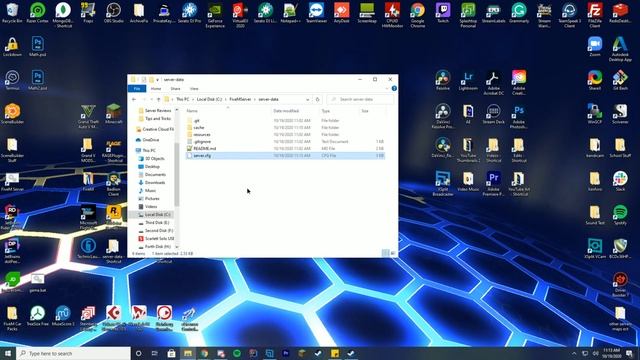
Task: Switch to Share ribbon tab
Action: point(176,89)
